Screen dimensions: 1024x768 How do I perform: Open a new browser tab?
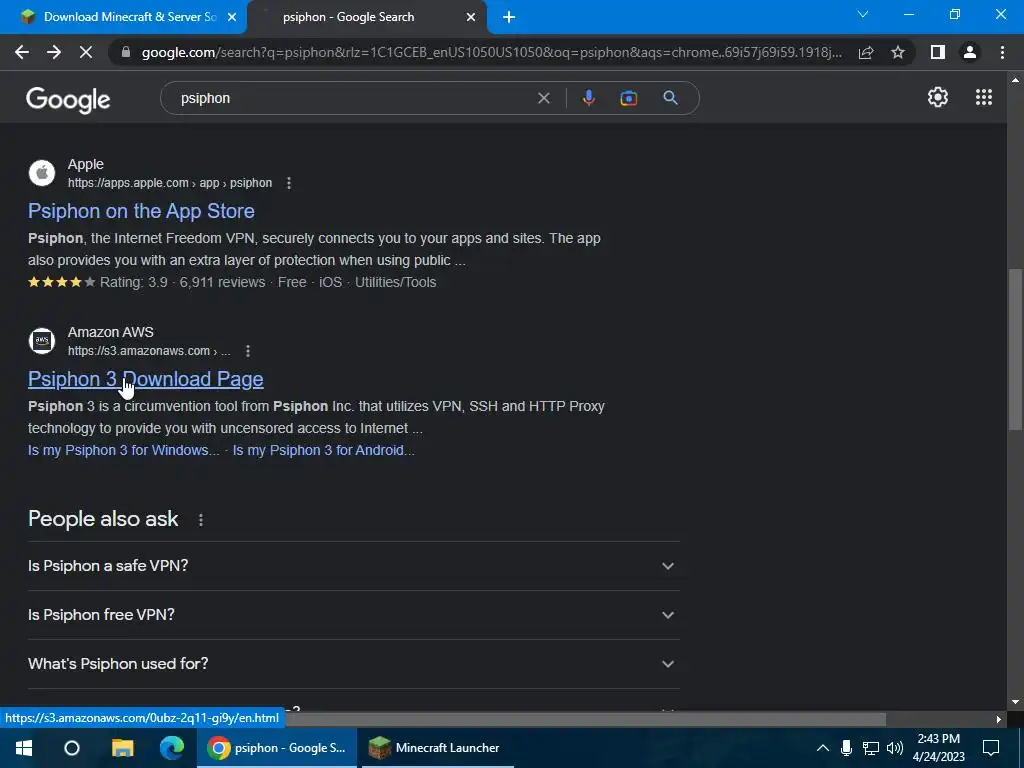[x=509, y=17]
